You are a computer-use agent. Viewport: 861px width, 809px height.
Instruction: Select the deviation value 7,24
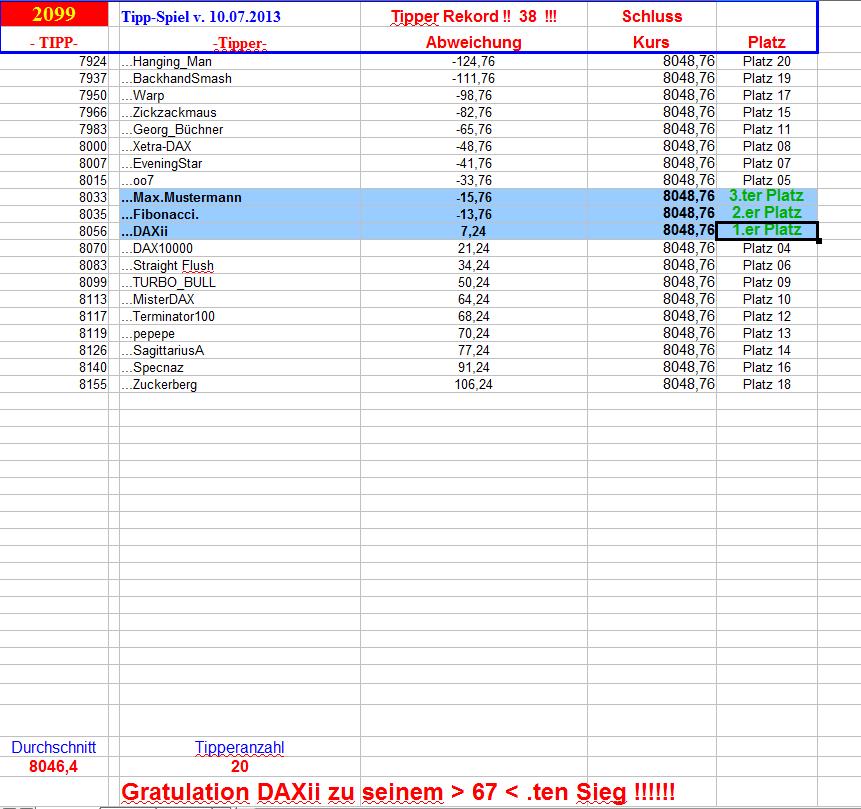(473, 232)
